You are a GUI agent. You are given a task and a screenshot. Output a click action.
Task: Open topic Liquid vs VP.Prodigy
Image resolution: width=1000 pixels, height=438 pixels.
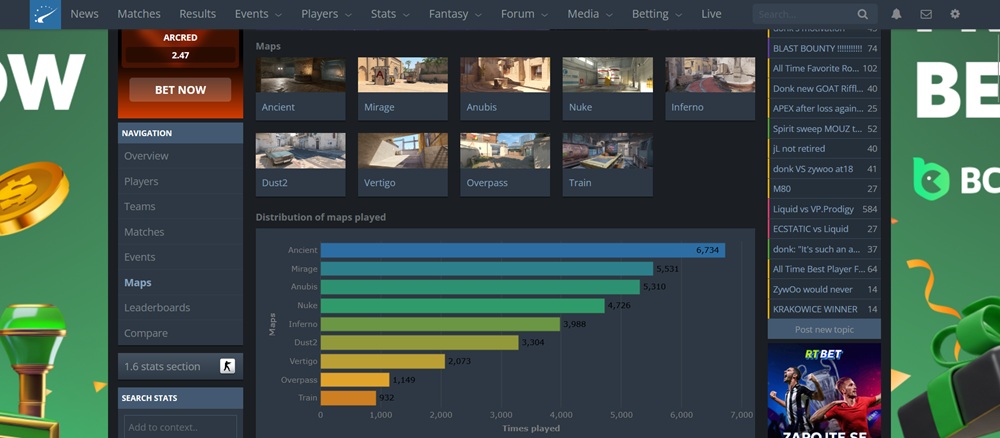[x=824, y=209]
